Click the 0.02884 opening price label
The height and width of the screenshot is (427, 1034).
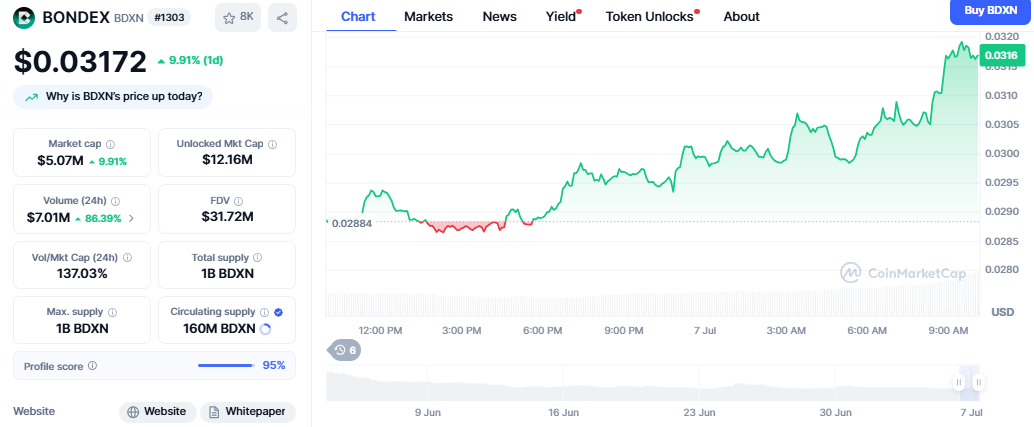point(352,223)
